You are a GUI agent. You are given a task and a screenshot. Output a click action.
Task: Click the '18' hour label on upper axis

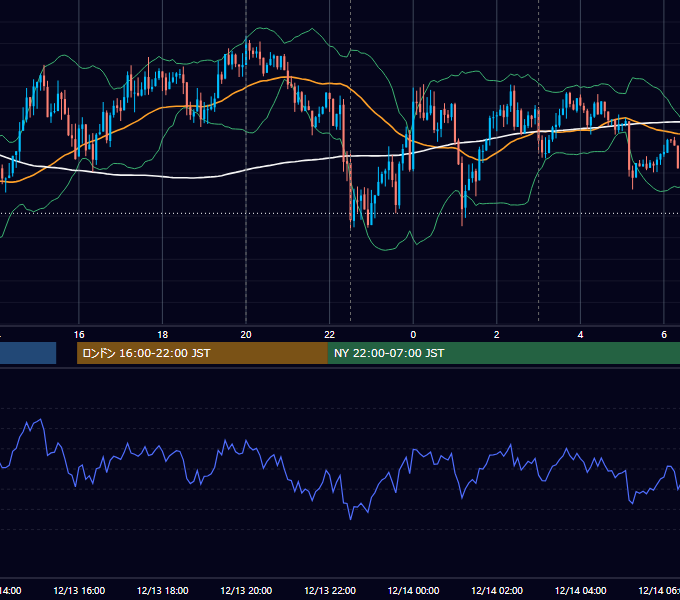(x=163, y=335)
